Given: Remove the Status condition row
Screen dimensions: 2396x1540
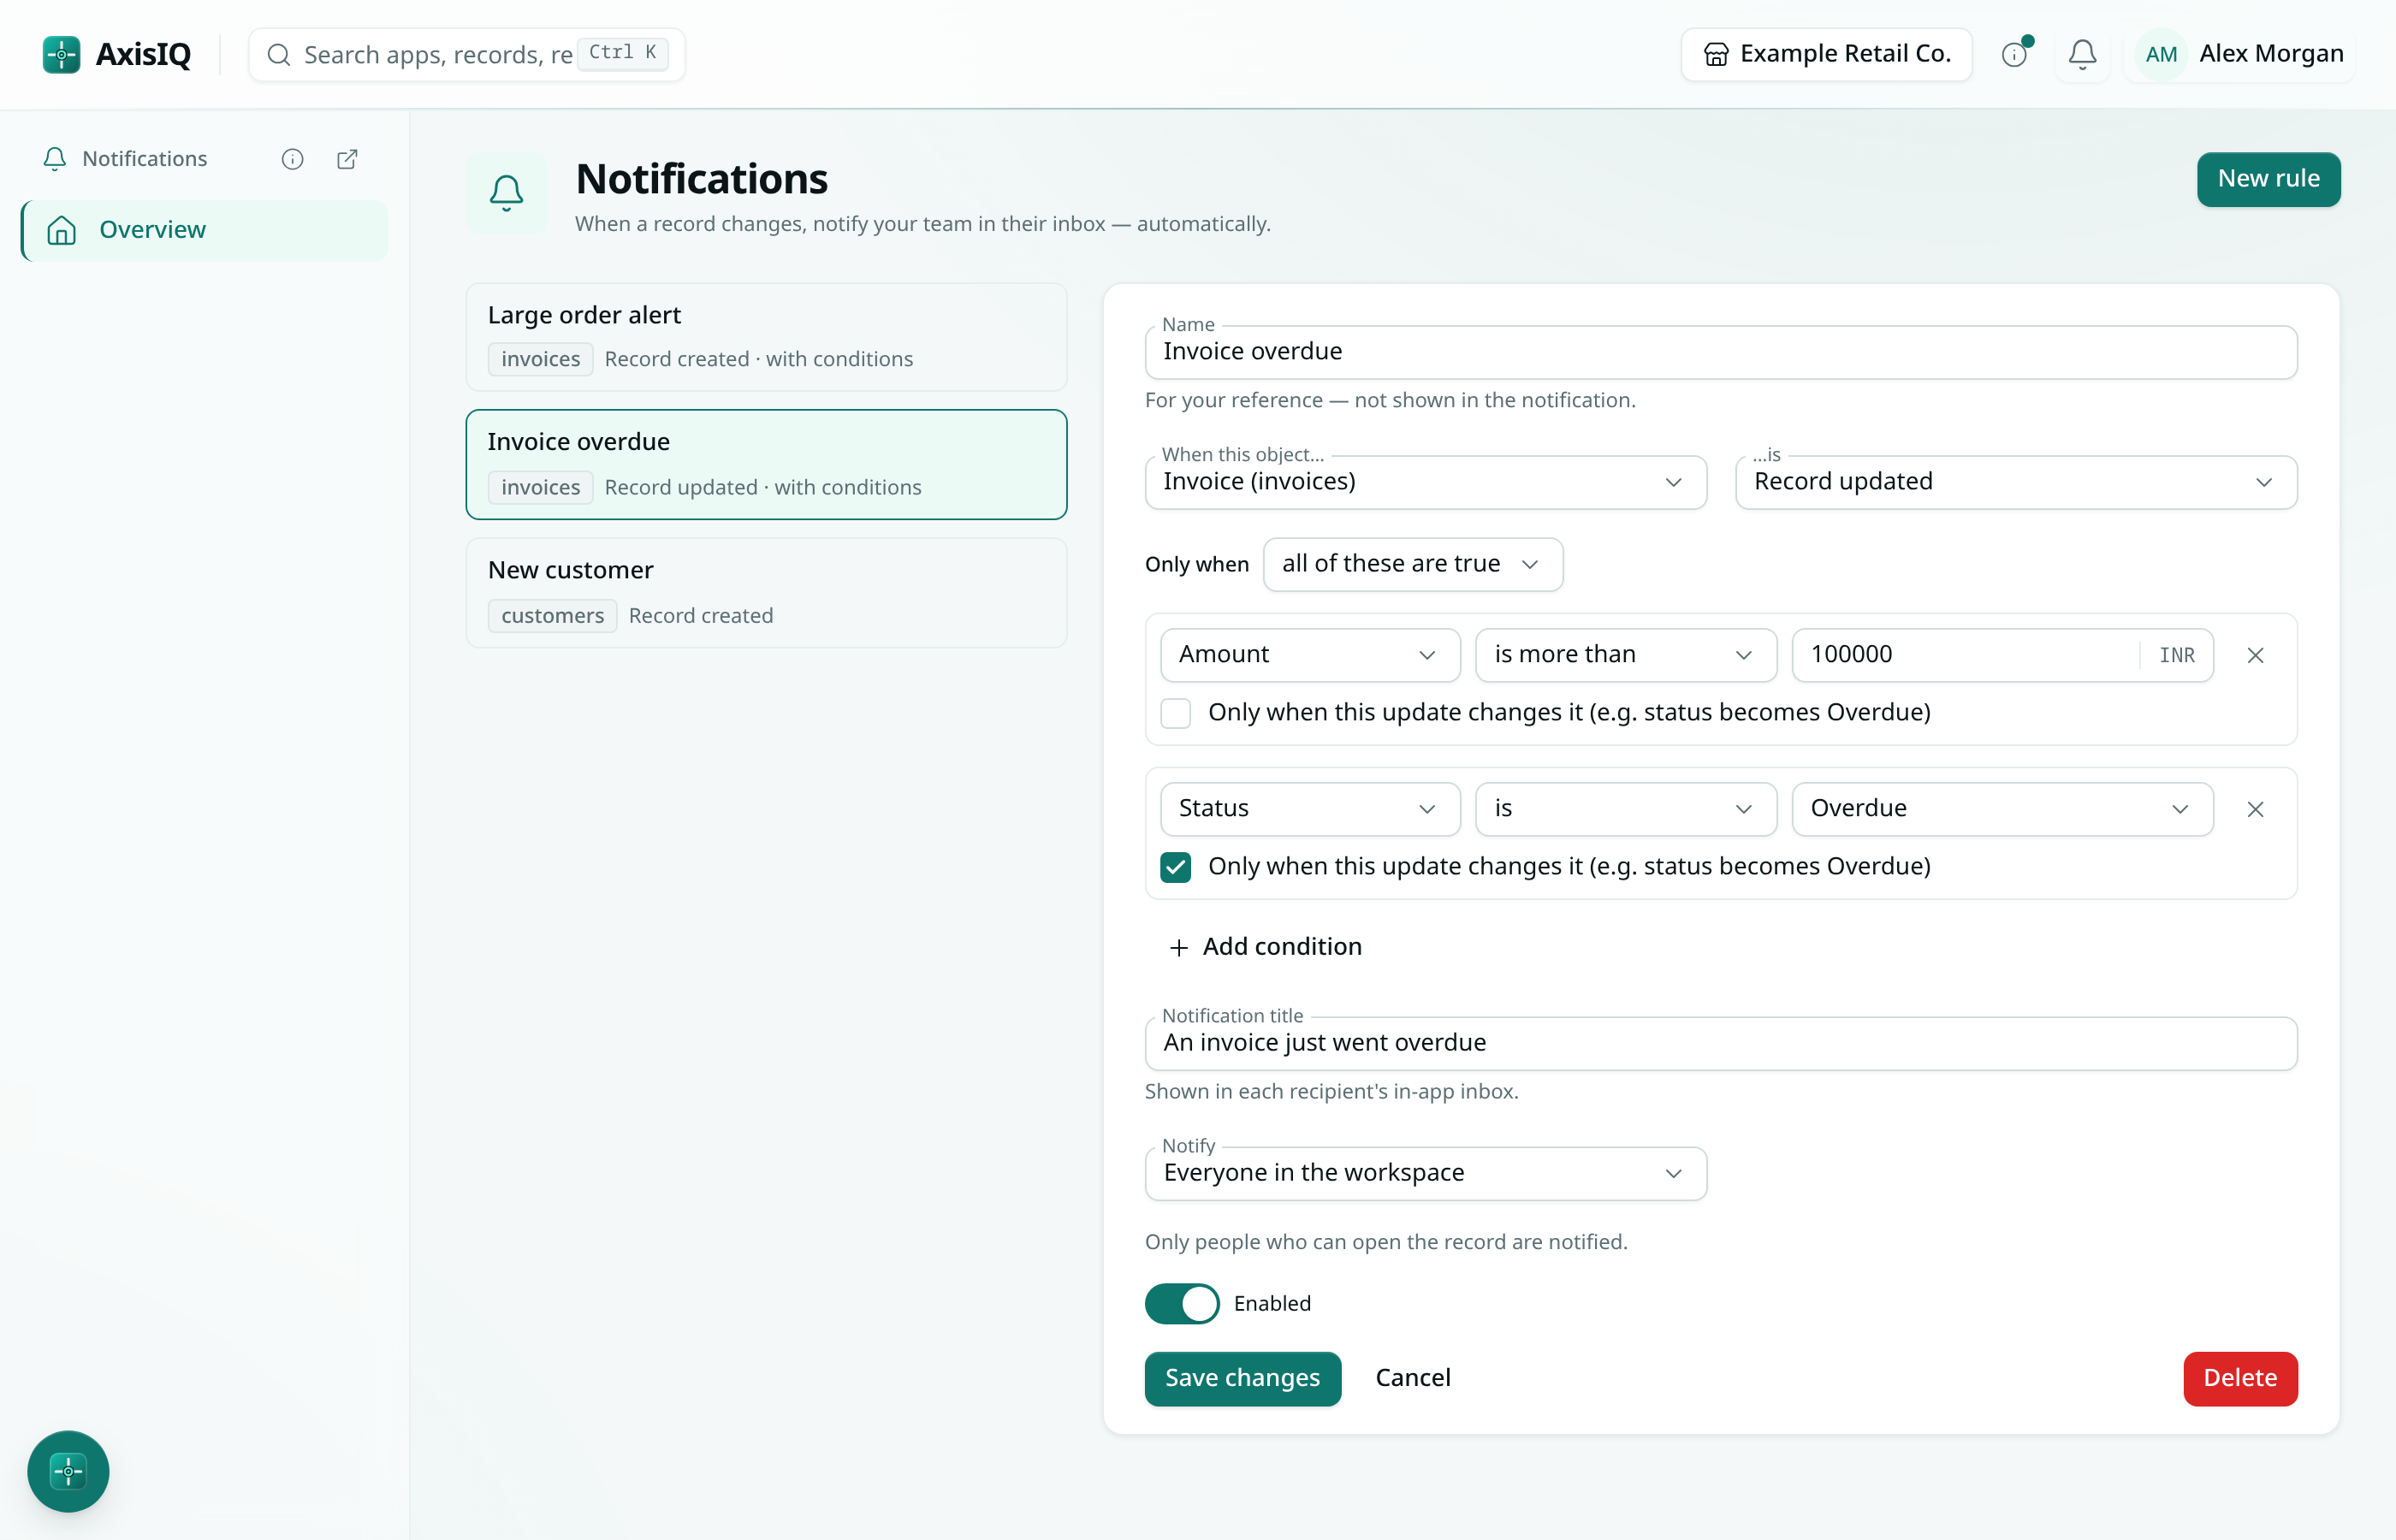Looking at the screenshot, I should click(2255, 809).
